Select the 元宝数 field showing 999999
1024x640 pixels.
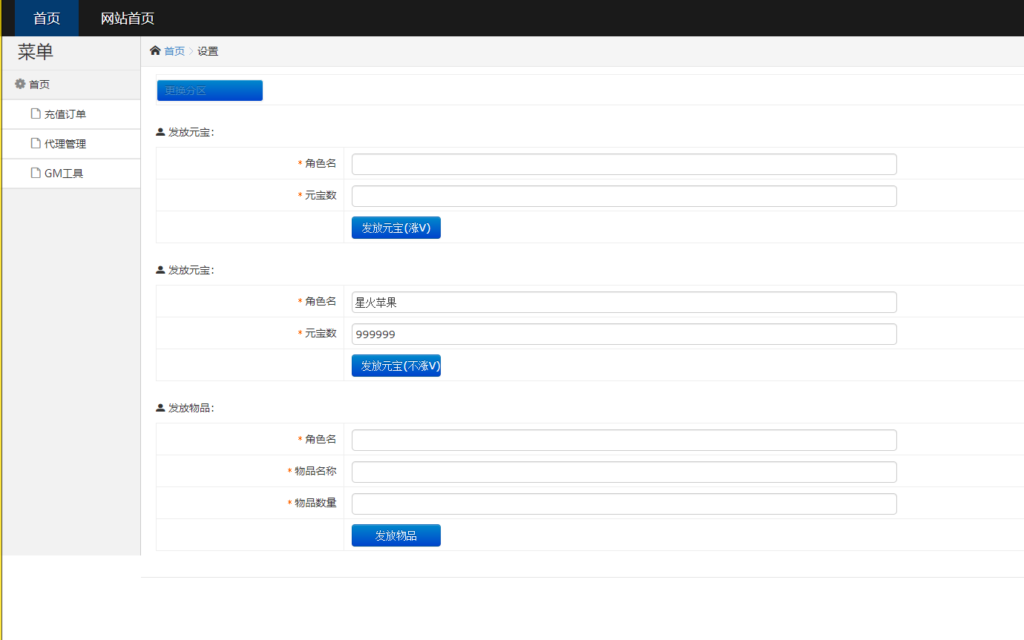[624, 334]
